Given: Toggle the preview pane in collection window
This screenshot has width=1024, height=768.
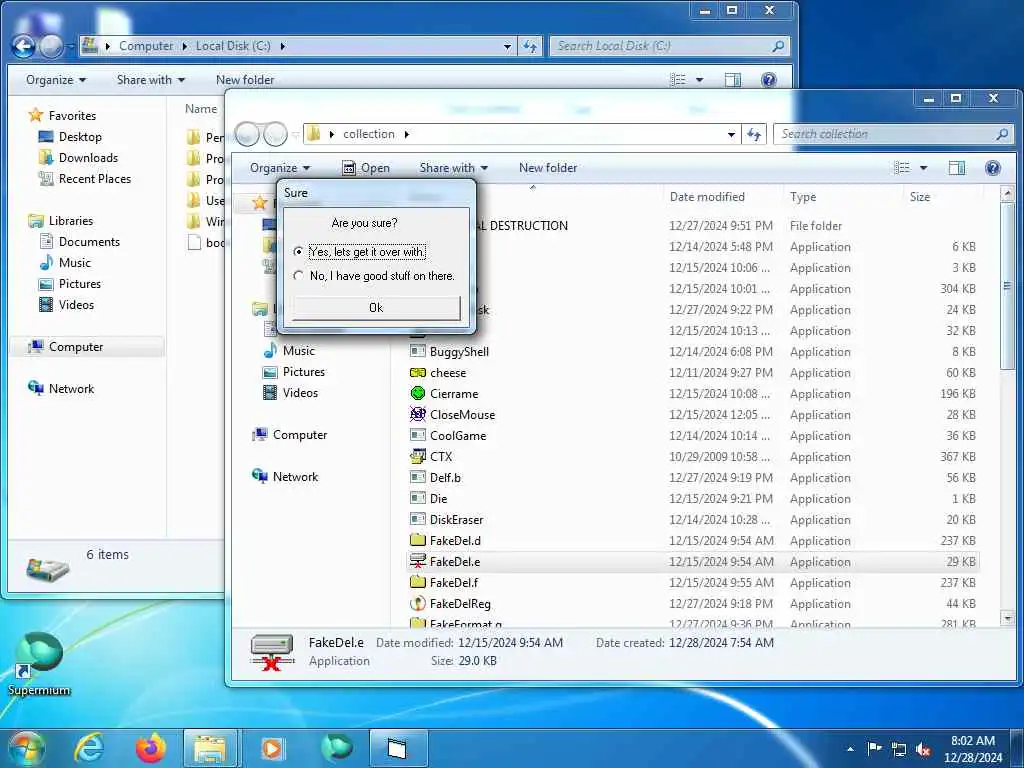Looking at the screenshot, I should coord(957,168).
